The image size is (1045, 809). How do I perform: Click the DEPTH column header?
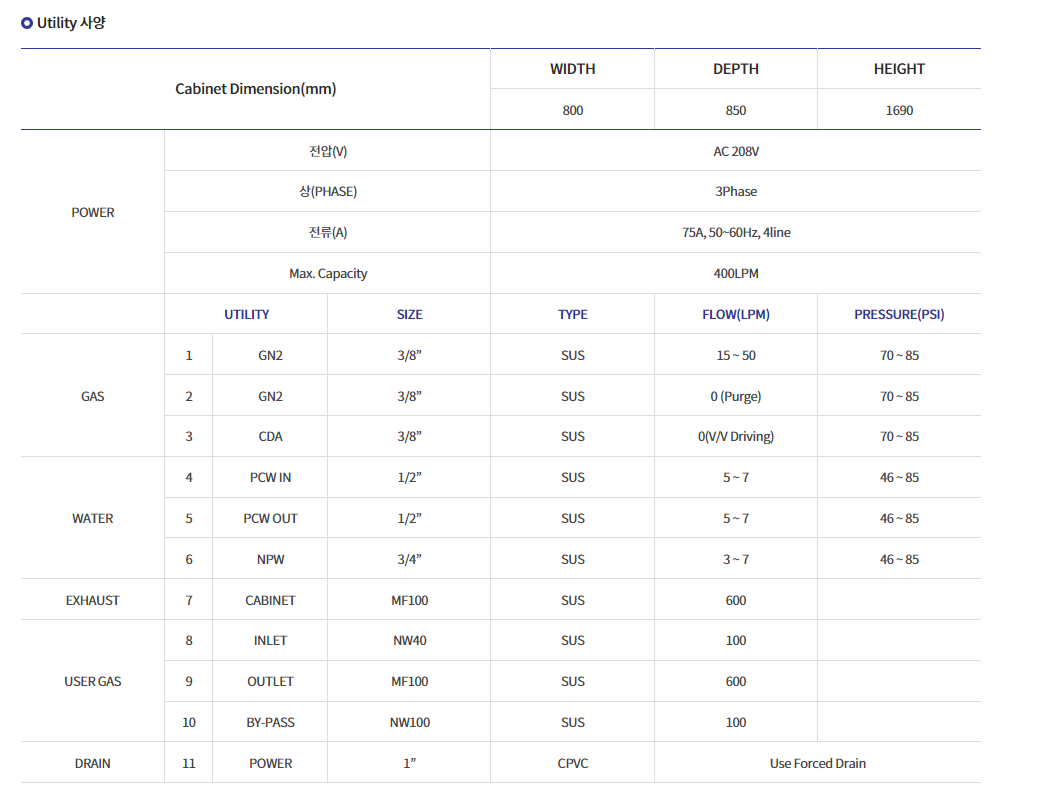click(x=735, y=69)
